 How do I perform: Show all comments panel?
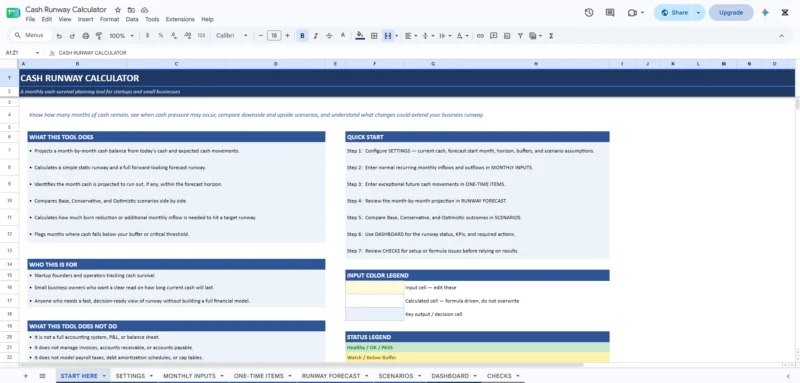(610, 13)
